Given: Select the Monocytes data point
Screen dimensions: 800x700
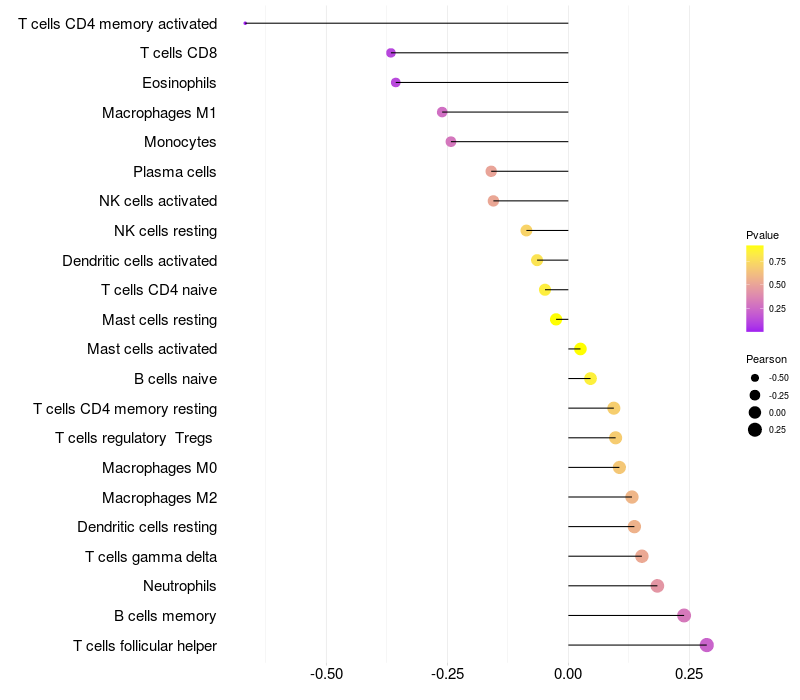Looking at the screenshot, I should pos(451,142).
